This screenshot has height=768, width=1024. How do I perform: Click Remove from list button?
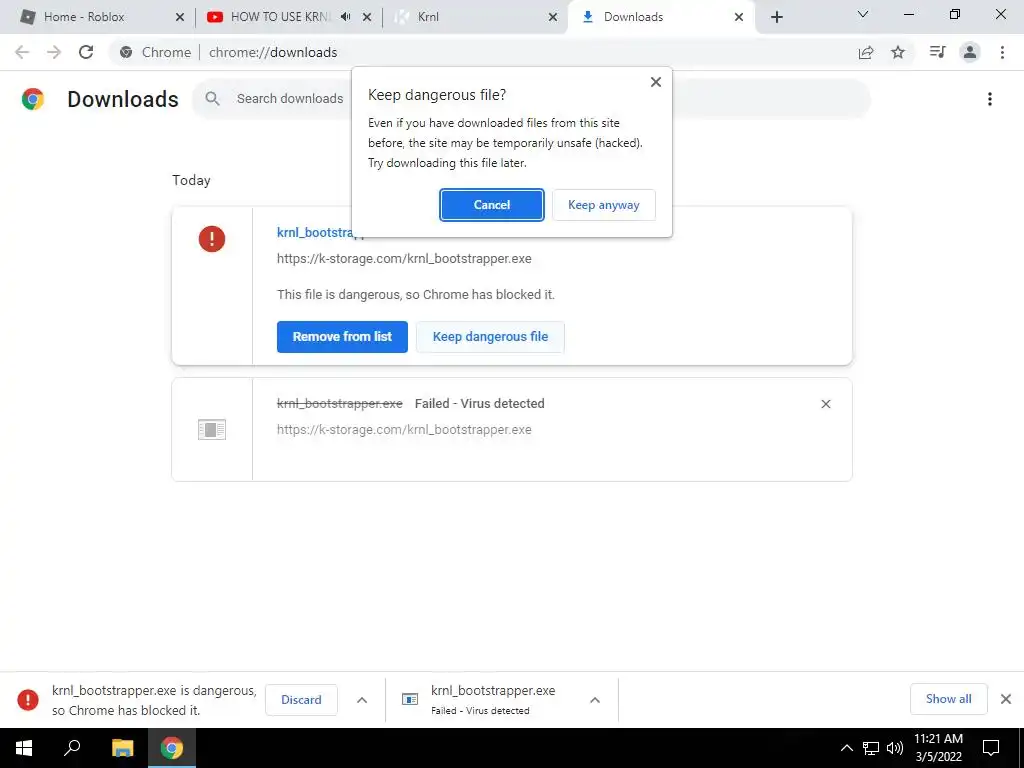(x=342, y=337)
